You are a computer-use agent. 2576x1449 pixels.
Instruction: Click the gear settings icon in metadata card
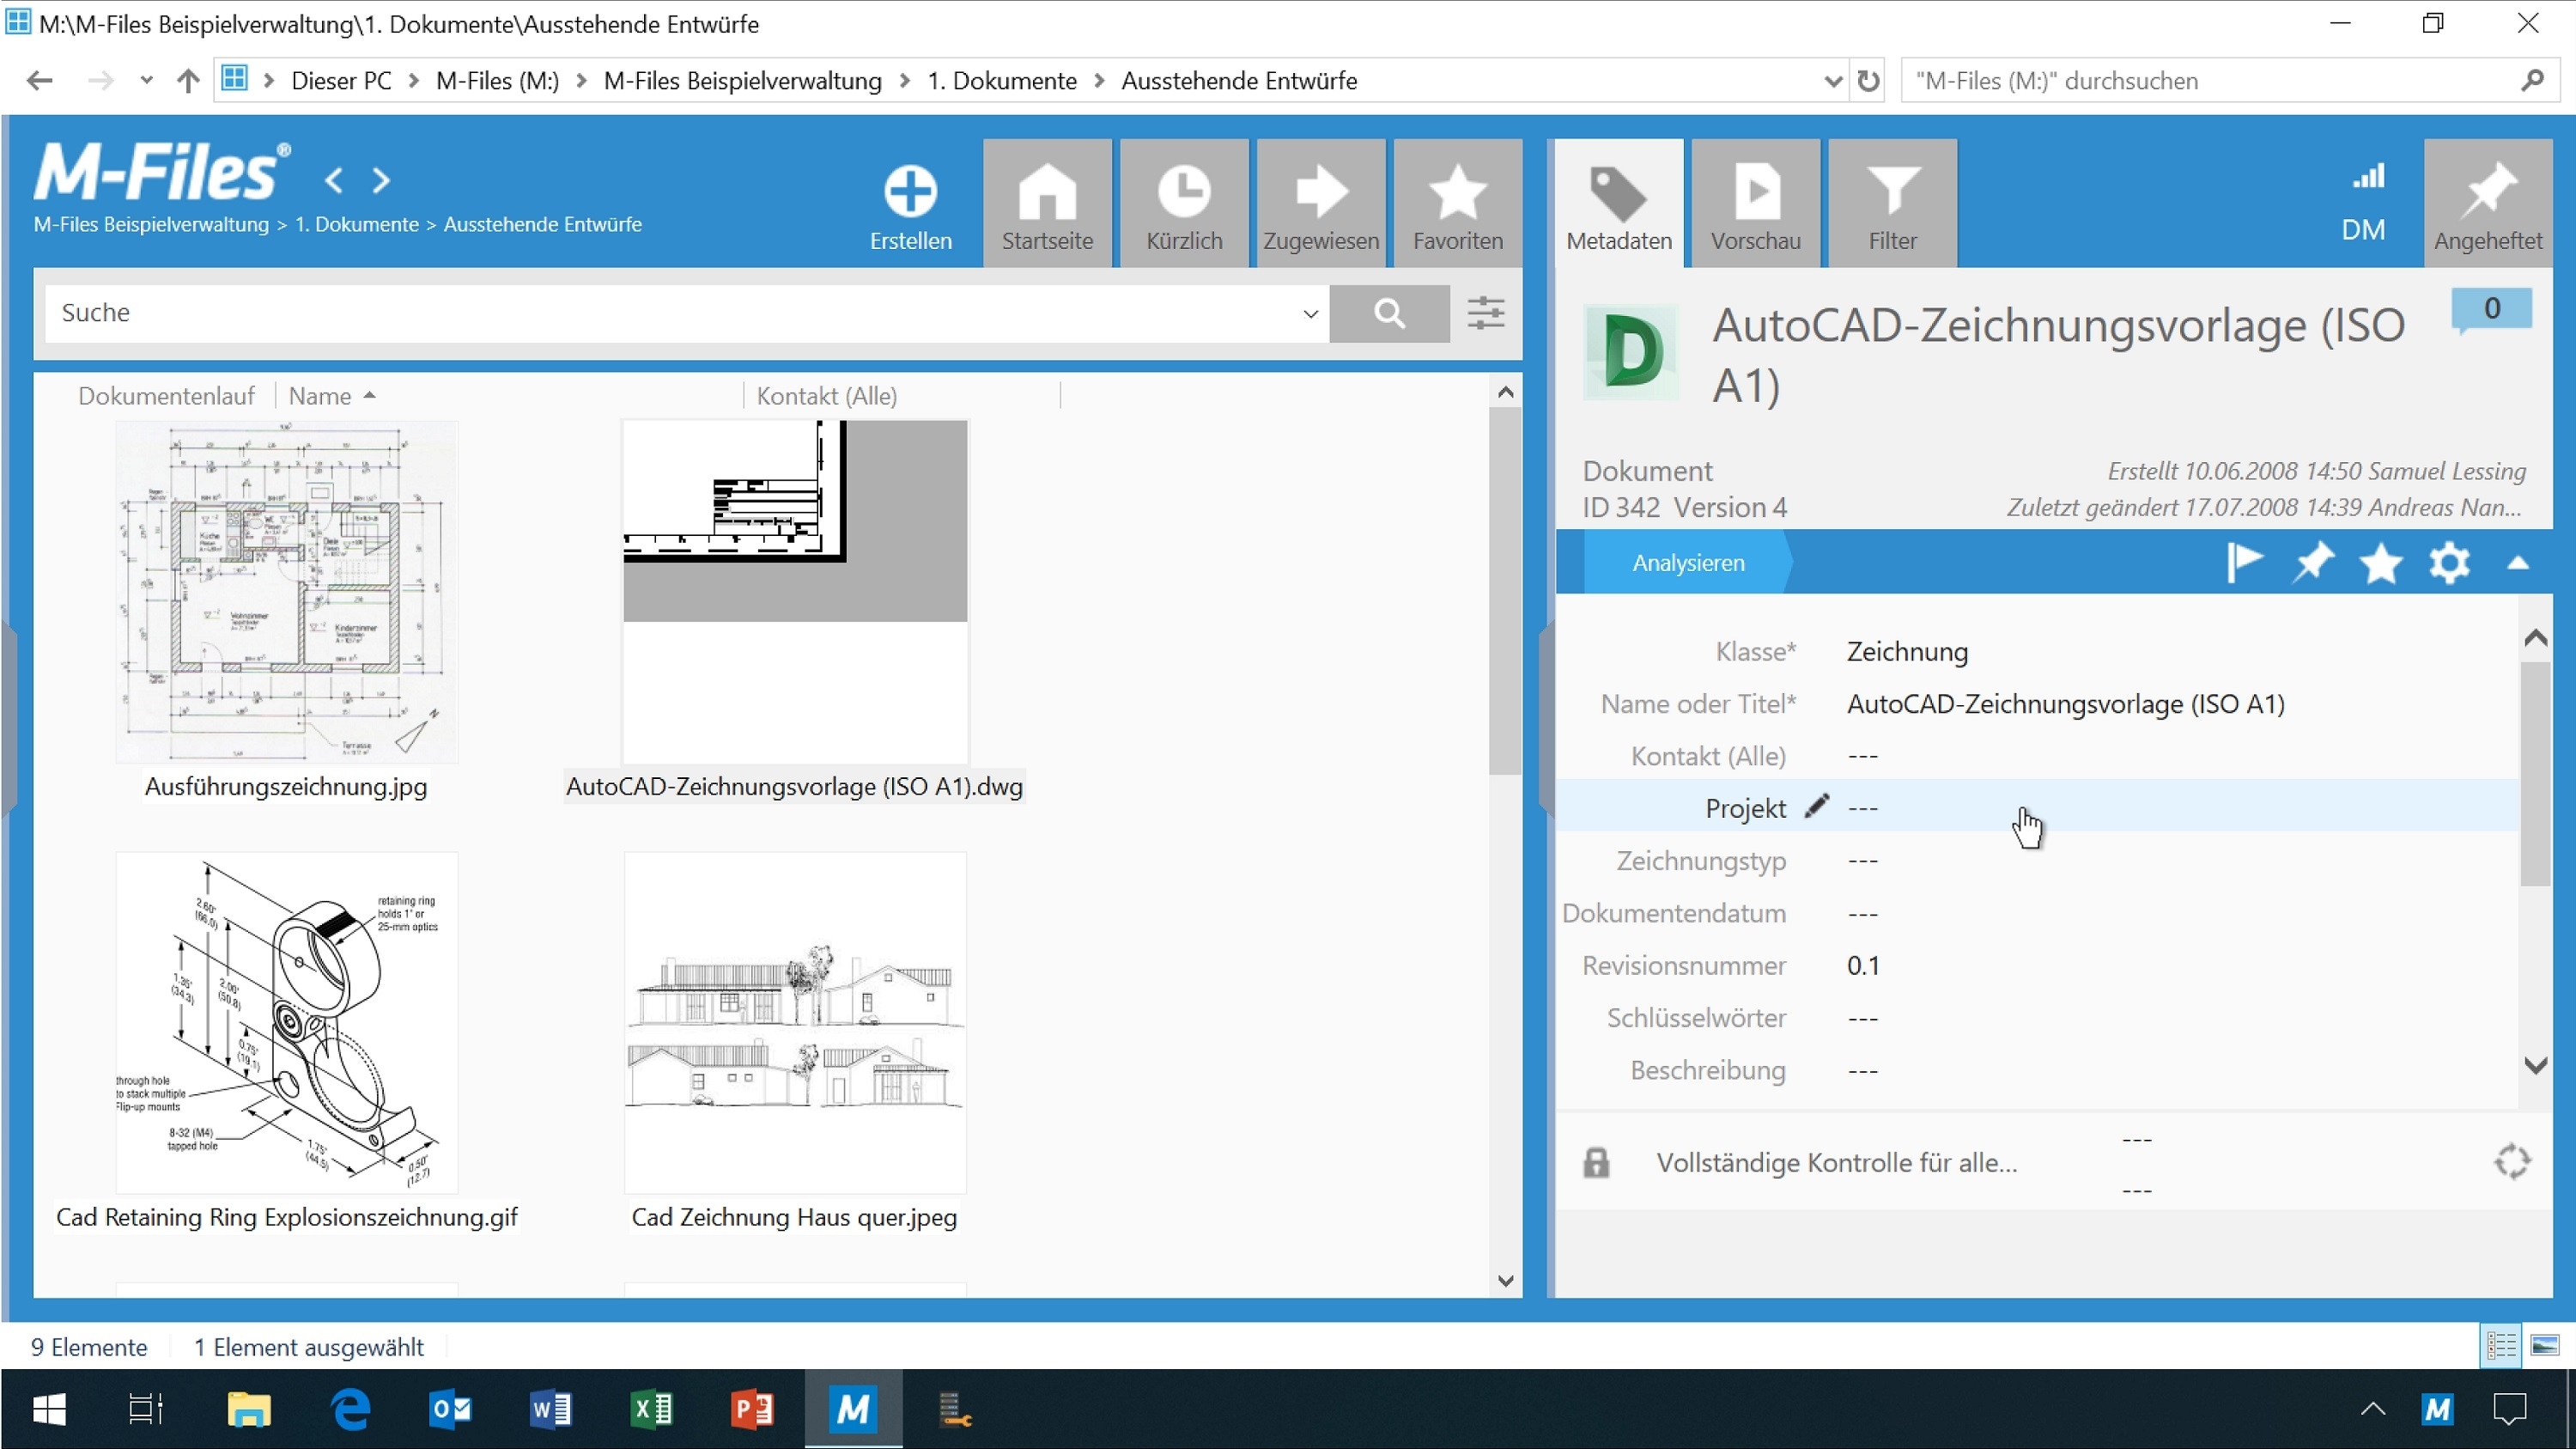2449,563
